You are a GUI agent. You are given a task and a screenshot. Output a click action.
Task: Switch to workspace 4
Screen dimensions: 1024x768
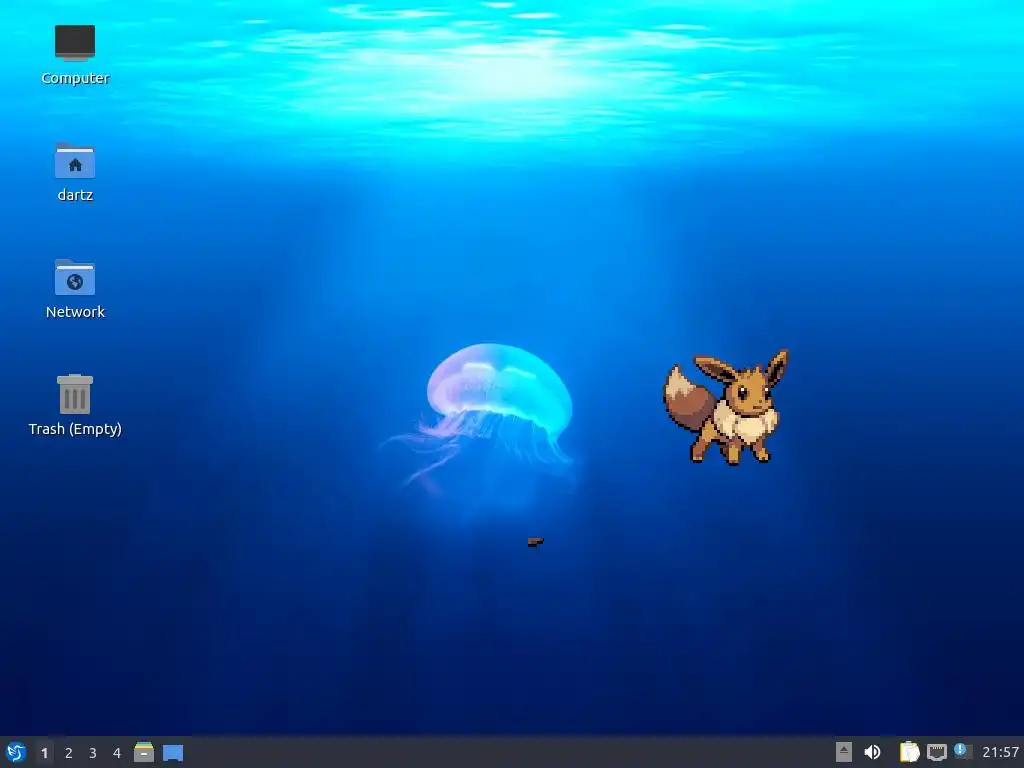[x=117, y=753]
